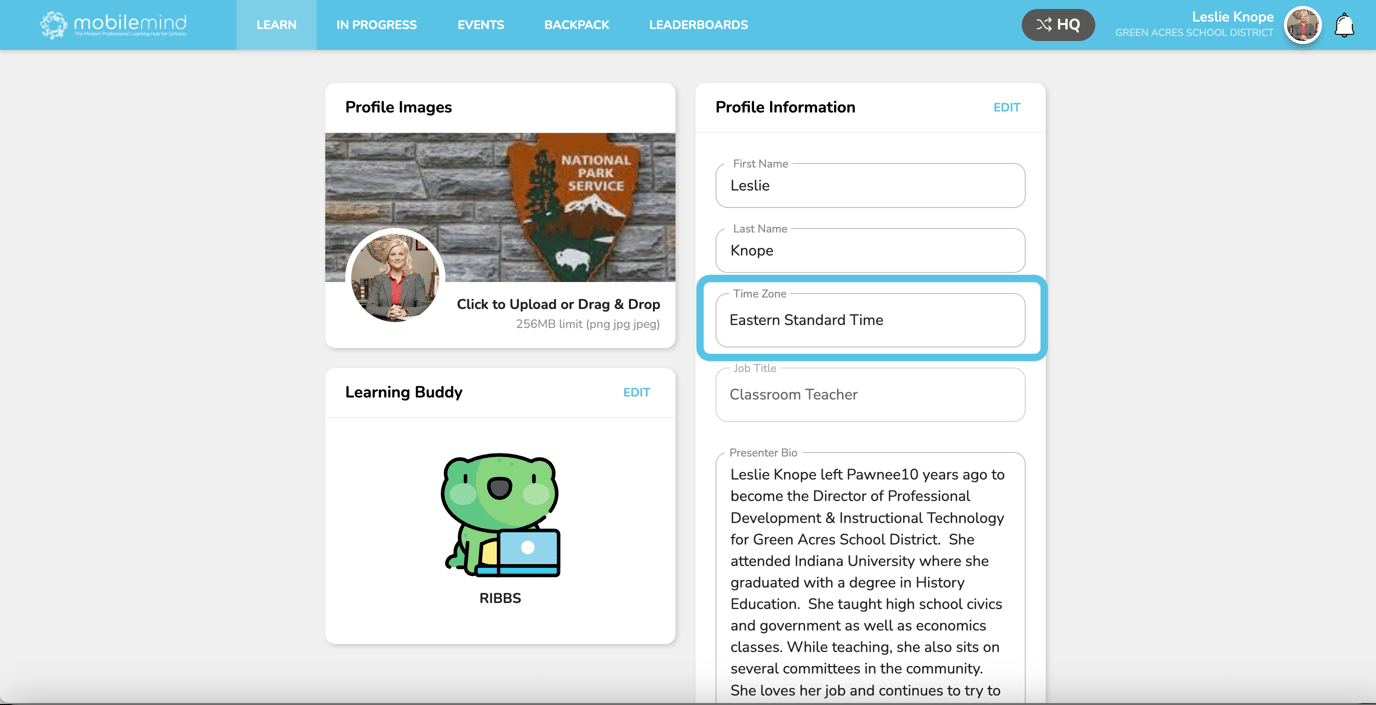1376x705 pixels.
Task: Edit the Learning Buddy
Action: point(636,392)
